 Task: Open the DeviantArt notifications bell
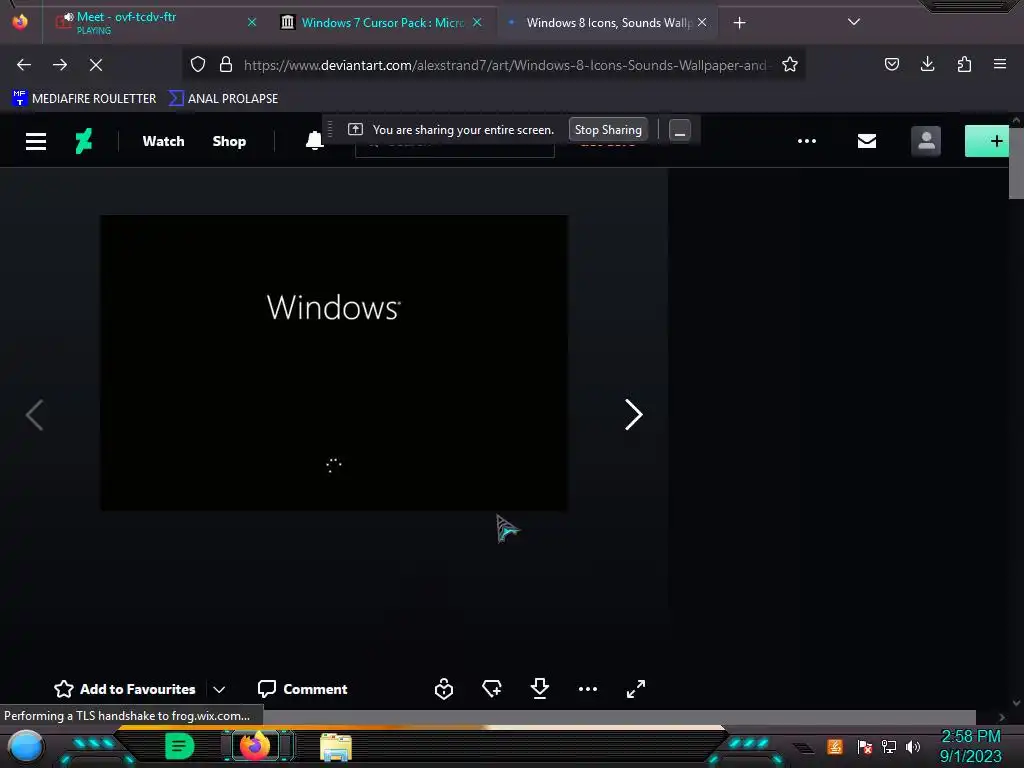click(314, 140)
